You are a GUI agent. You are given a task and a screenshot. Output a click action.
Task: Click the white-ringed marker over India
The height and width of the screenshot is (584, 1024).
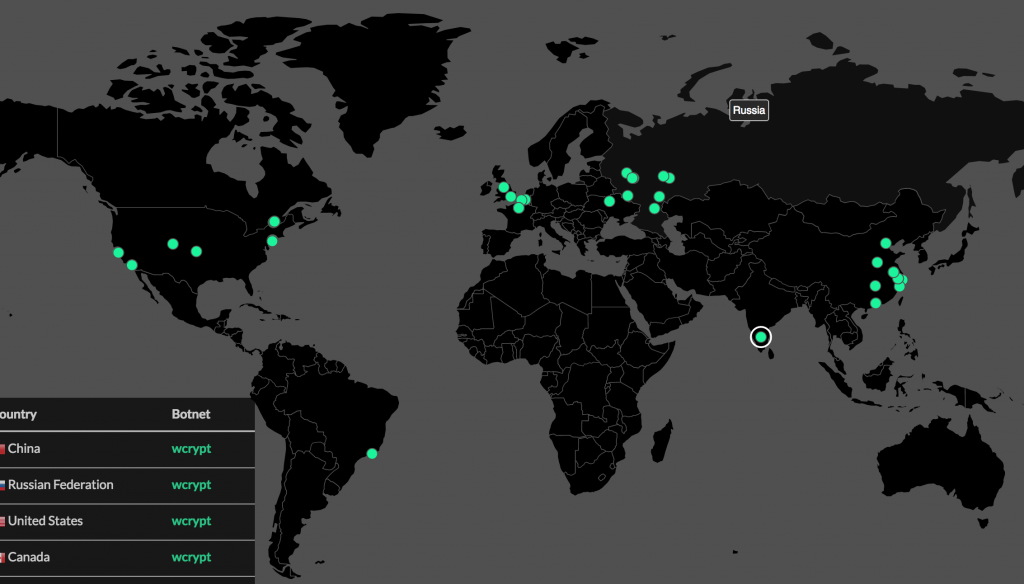point(761,337)
